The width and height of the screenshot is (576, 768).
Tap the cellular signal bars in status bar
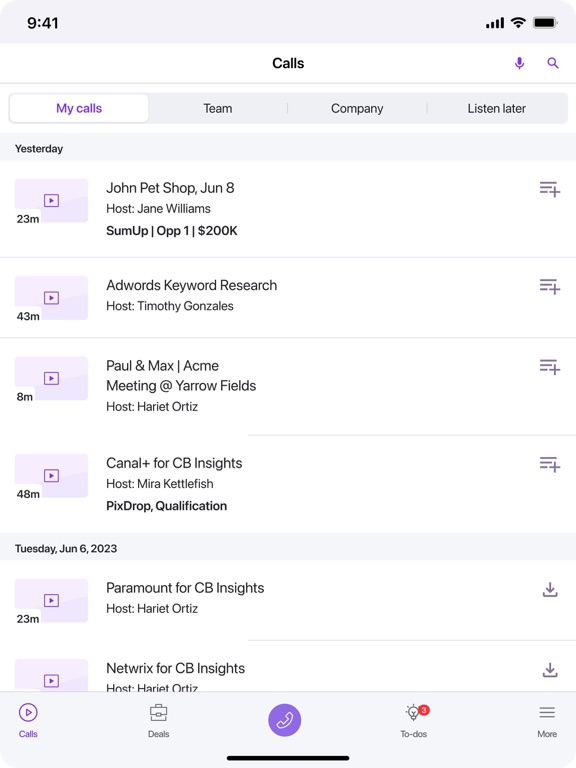coord(495,23)
